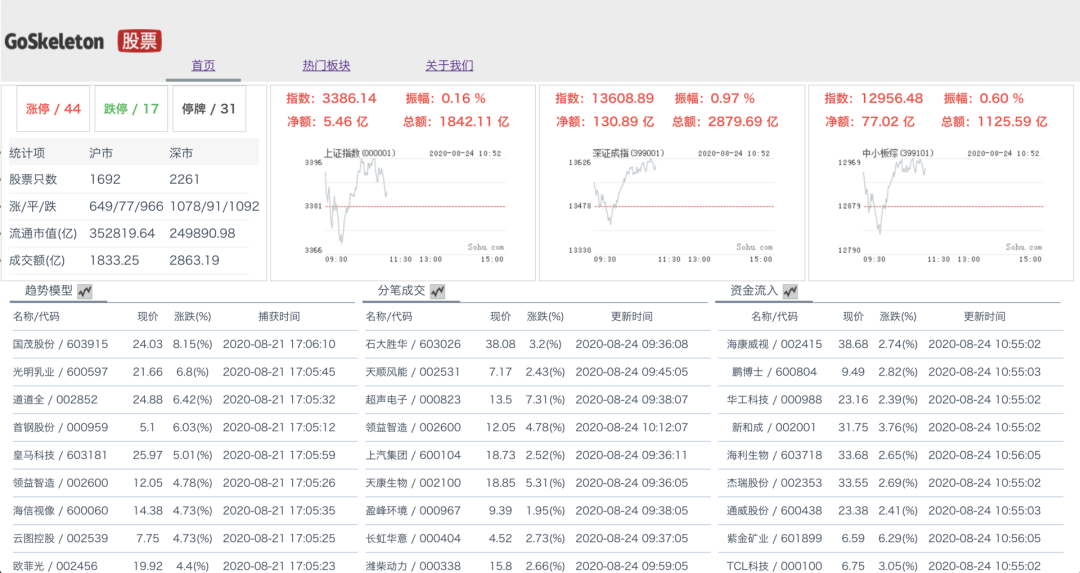Click 更新时间 column header in 资金流入 table
This screenshot has width=1080, height=573.
(x=984, y=316)
